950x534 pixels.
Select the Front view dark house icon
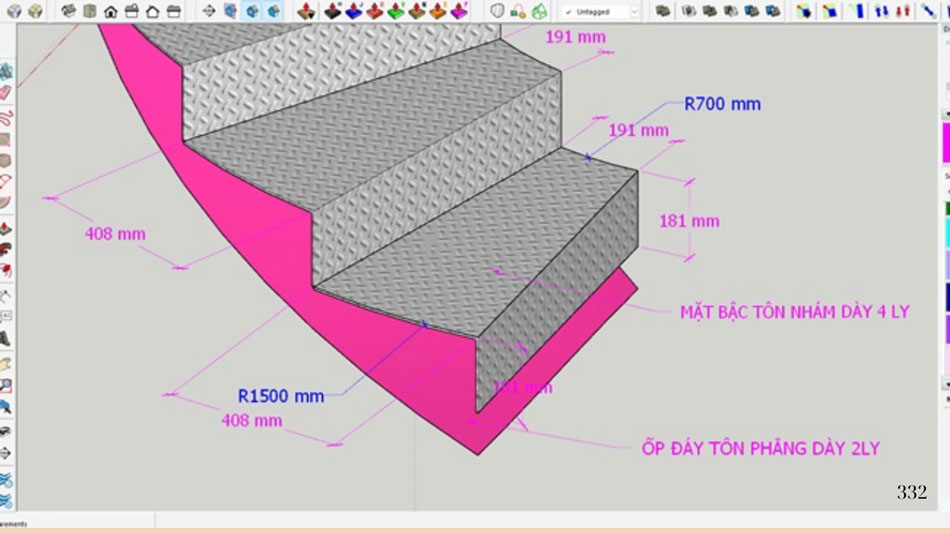click(110, 11)
